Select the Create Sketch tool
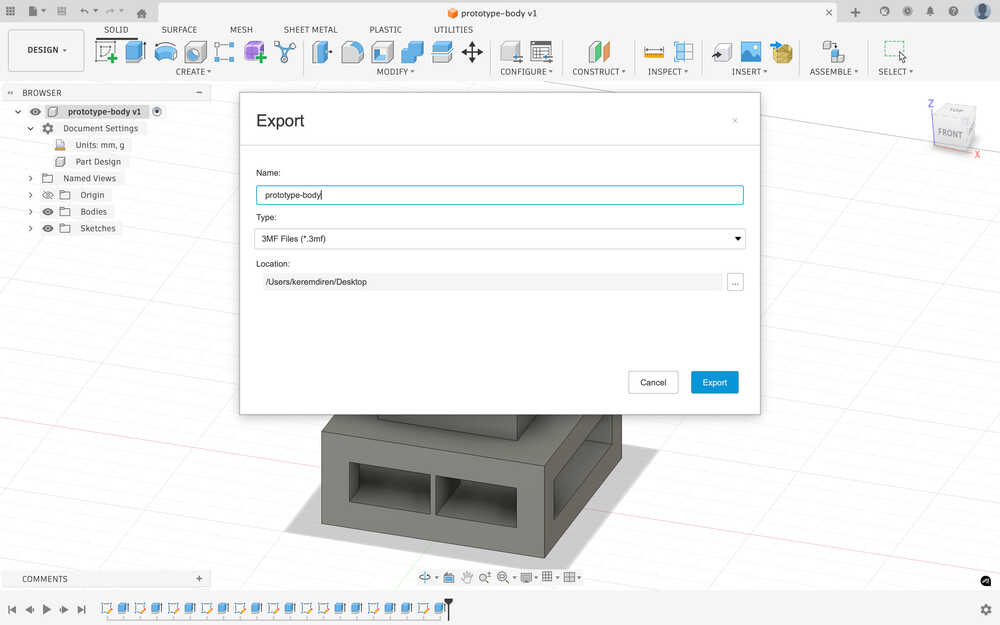1000x625 pixels. (x=106, y=52)
